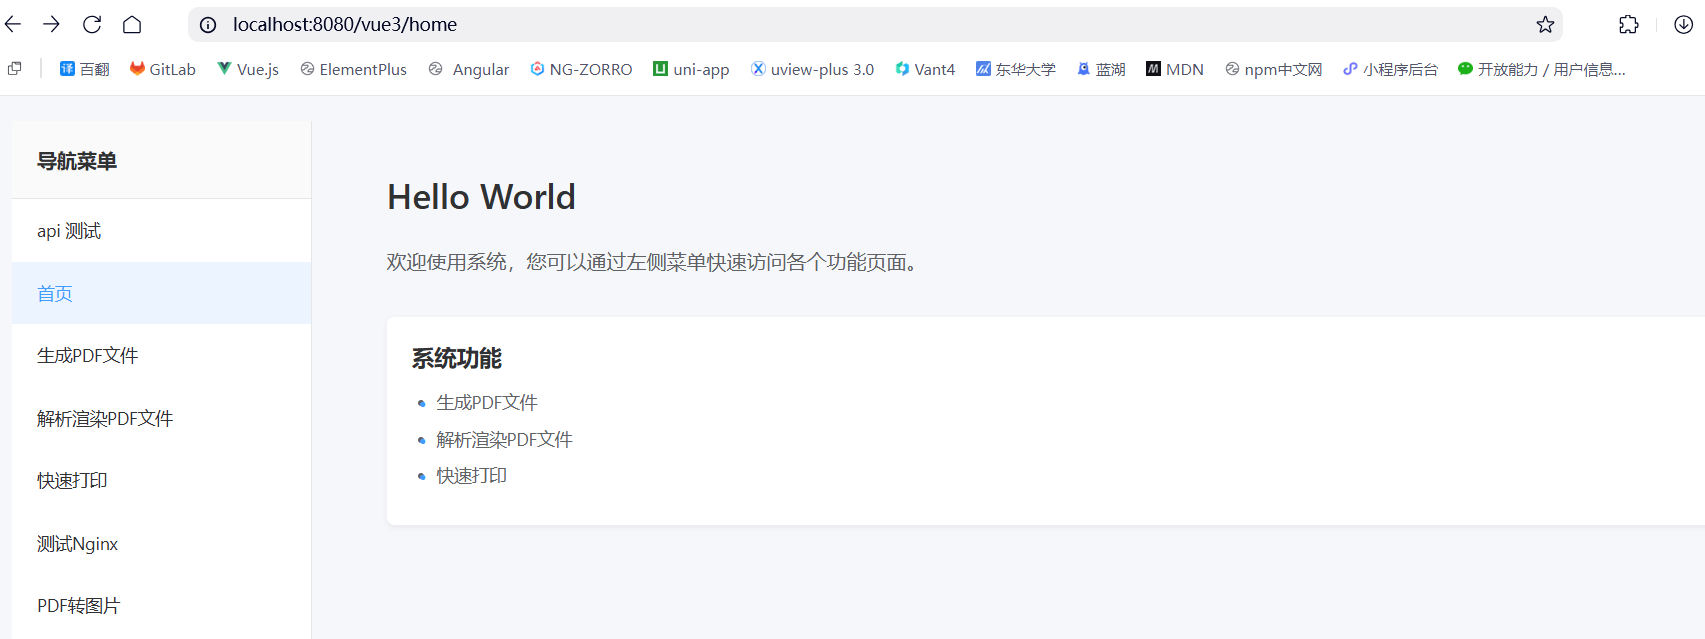Open the tab groups icon in bookmarks bar
Screen dimensions: 1705x639
pyautogui.click(x=15, y=69)
